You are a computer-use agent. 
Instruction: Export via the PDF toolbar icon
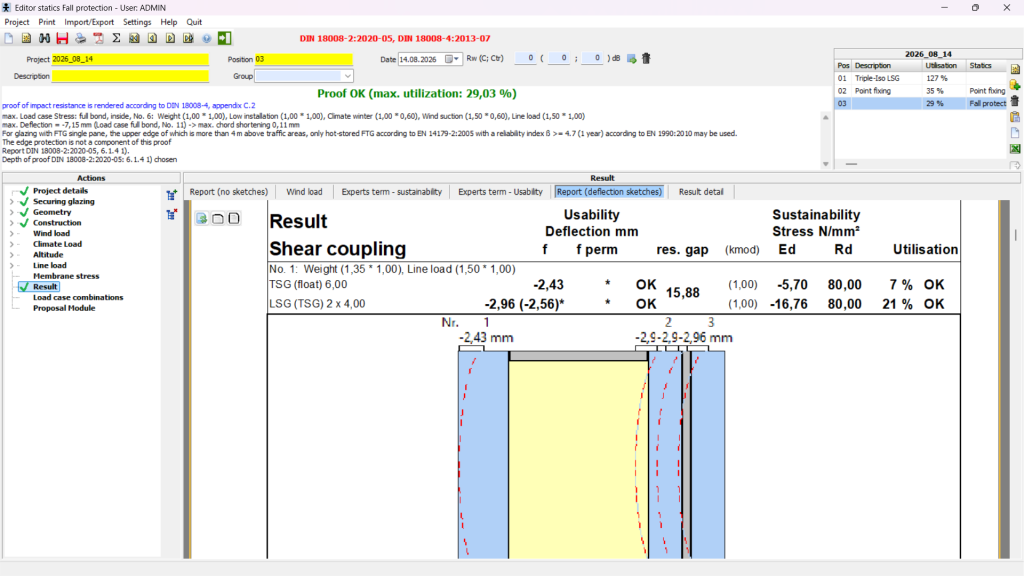point(98,39)
